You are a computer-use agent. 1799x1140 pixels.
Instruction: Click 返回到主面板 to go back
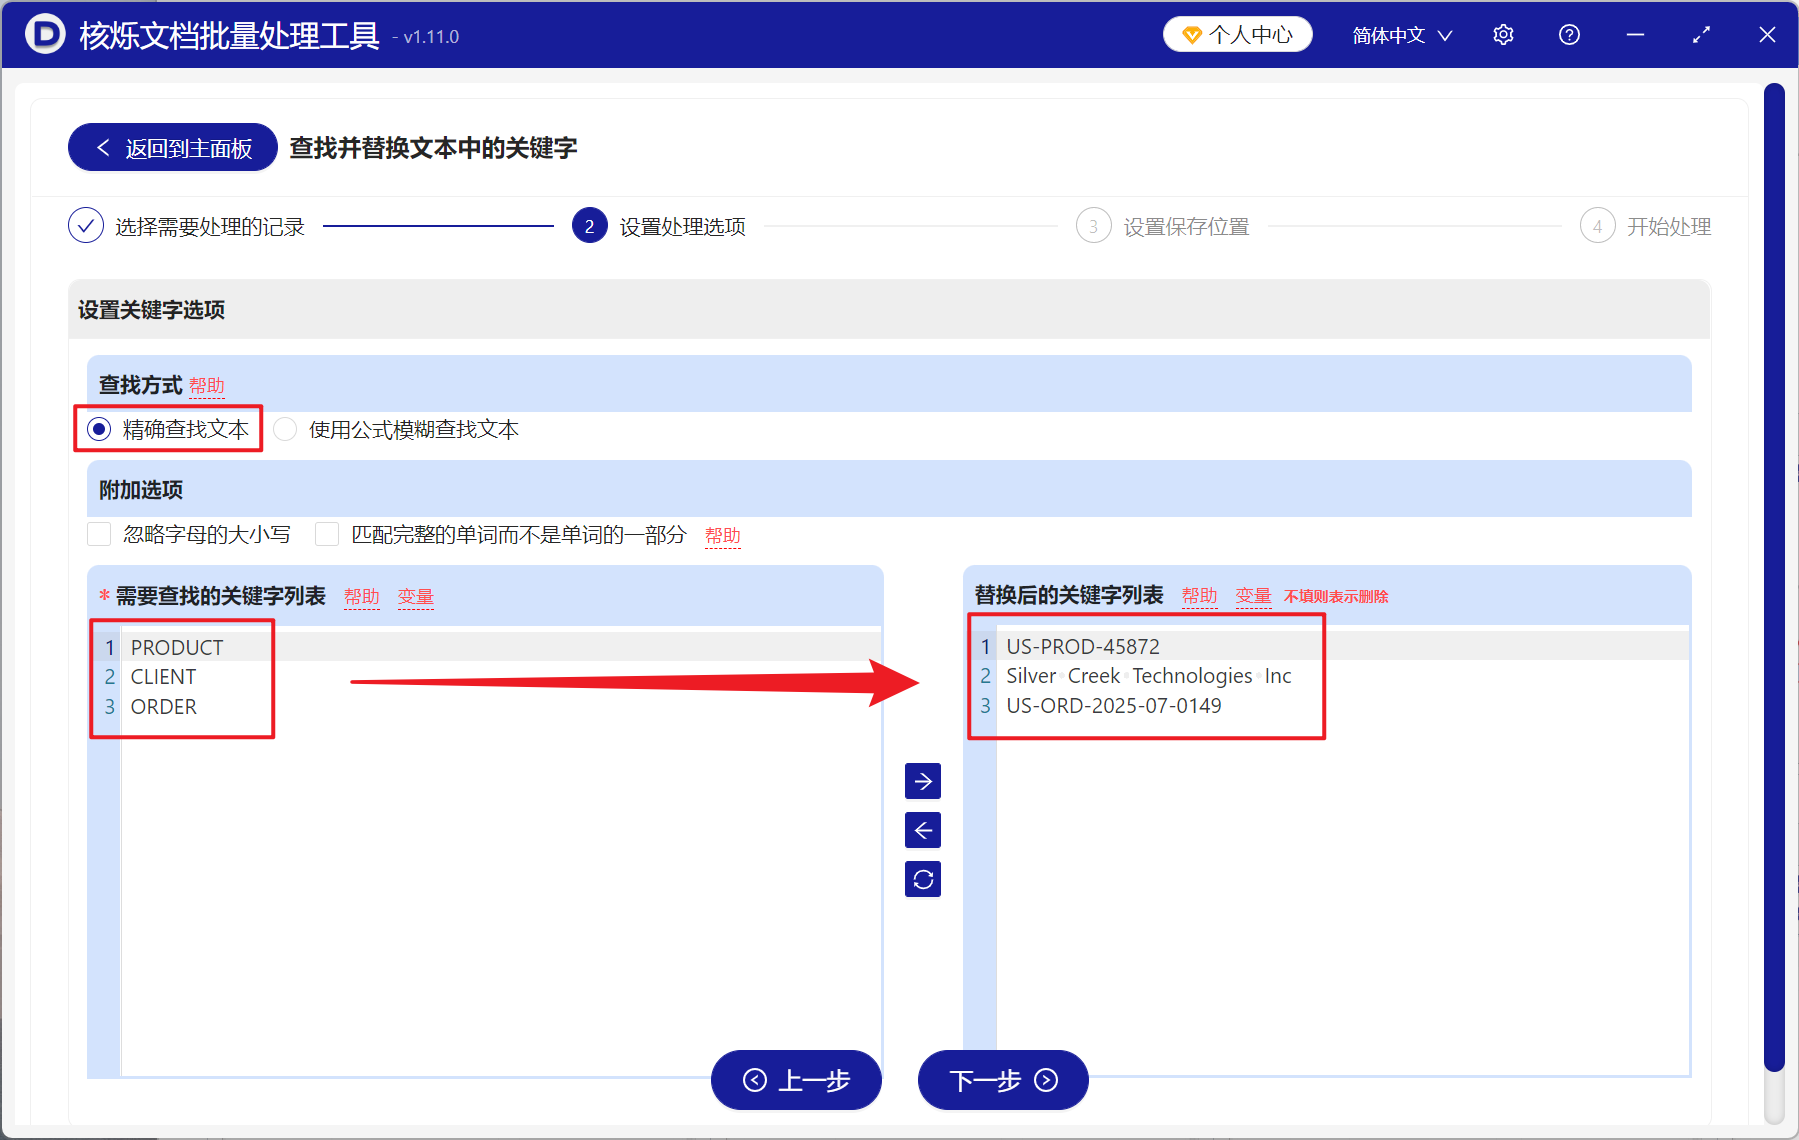pyautogui.click(x=171, y=147)
